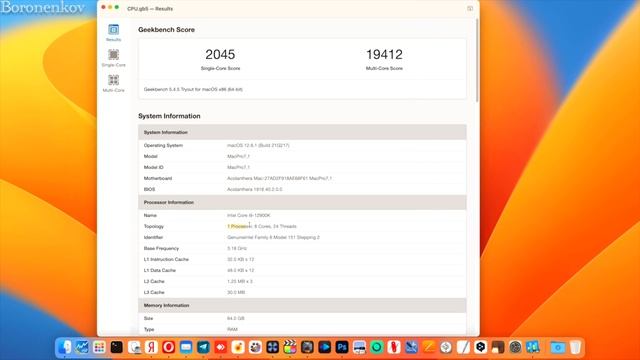This screenshot has height=360, width=640.
Task: Select the processor Name value Intel Core i9
Action: click(x=249, y=215)
